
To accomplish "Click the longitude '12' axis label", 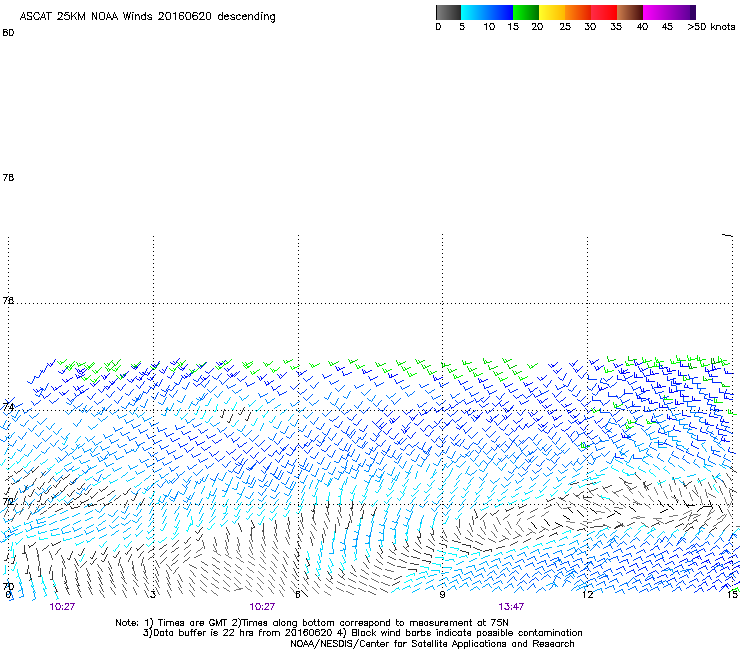I will pyautogui.click(x=588, y=594).
